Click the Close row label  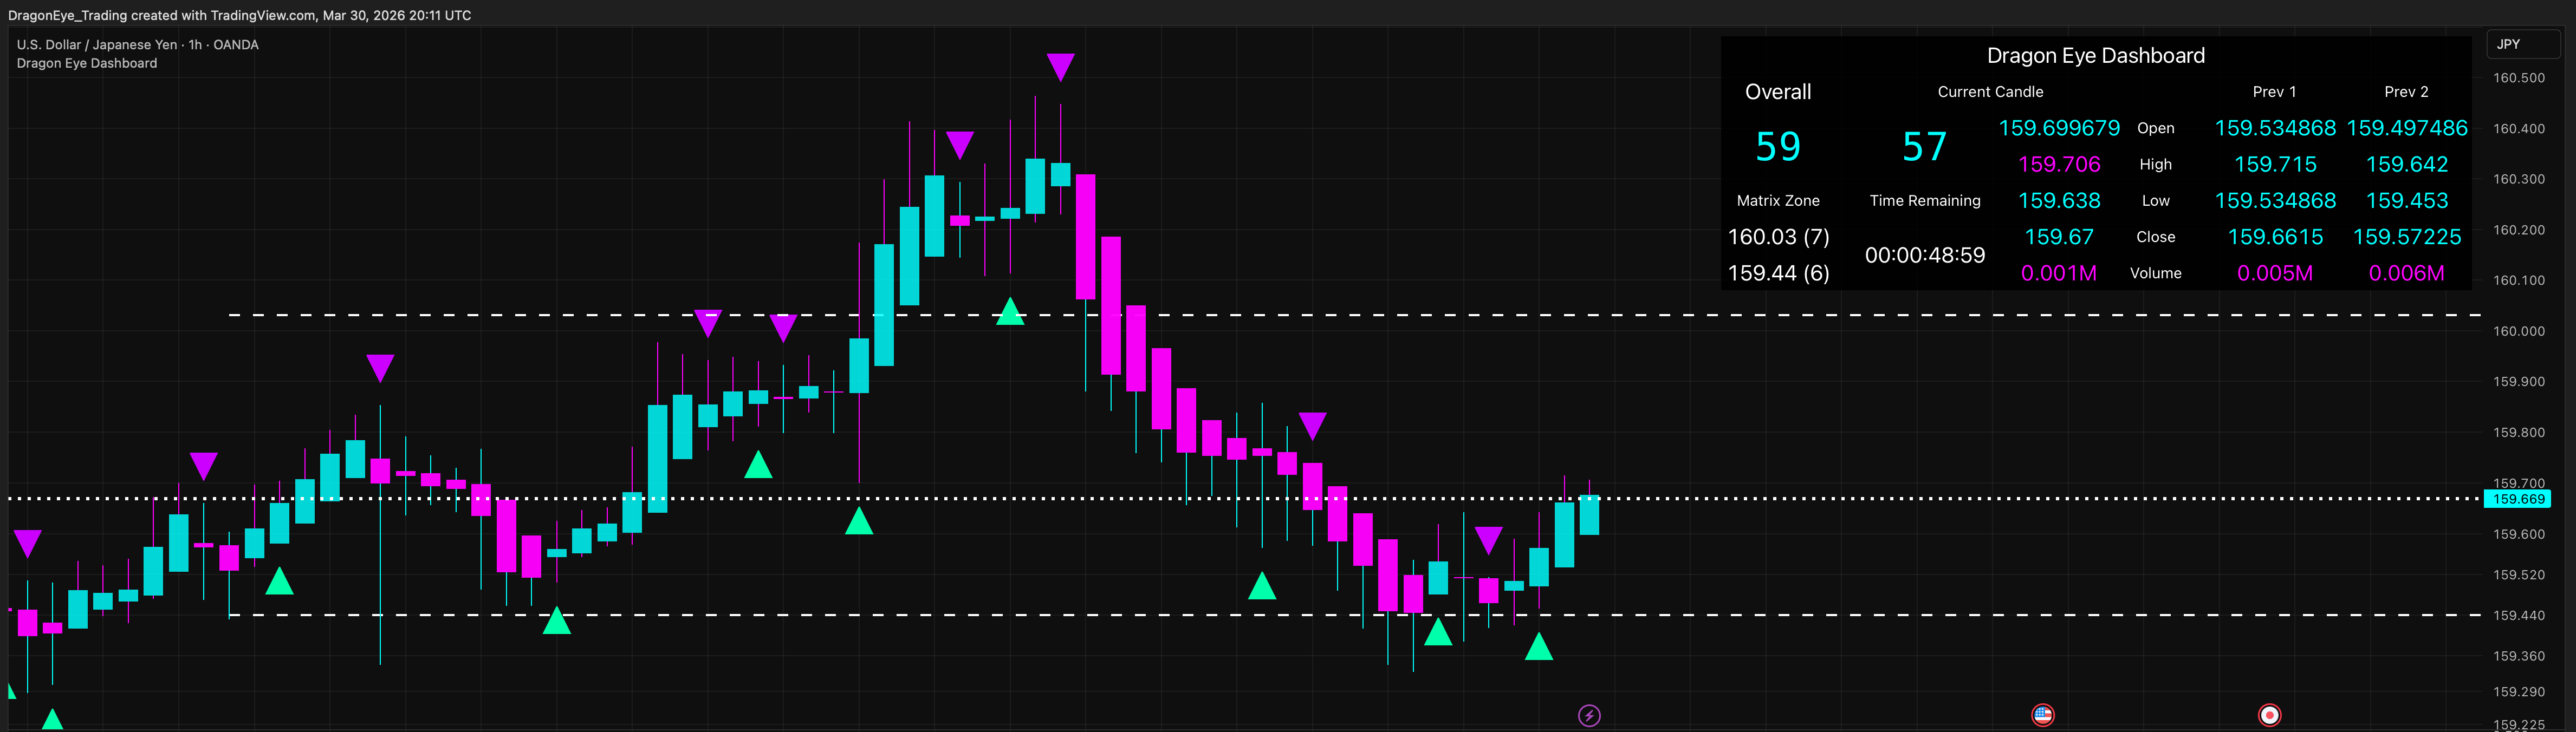2156,237
